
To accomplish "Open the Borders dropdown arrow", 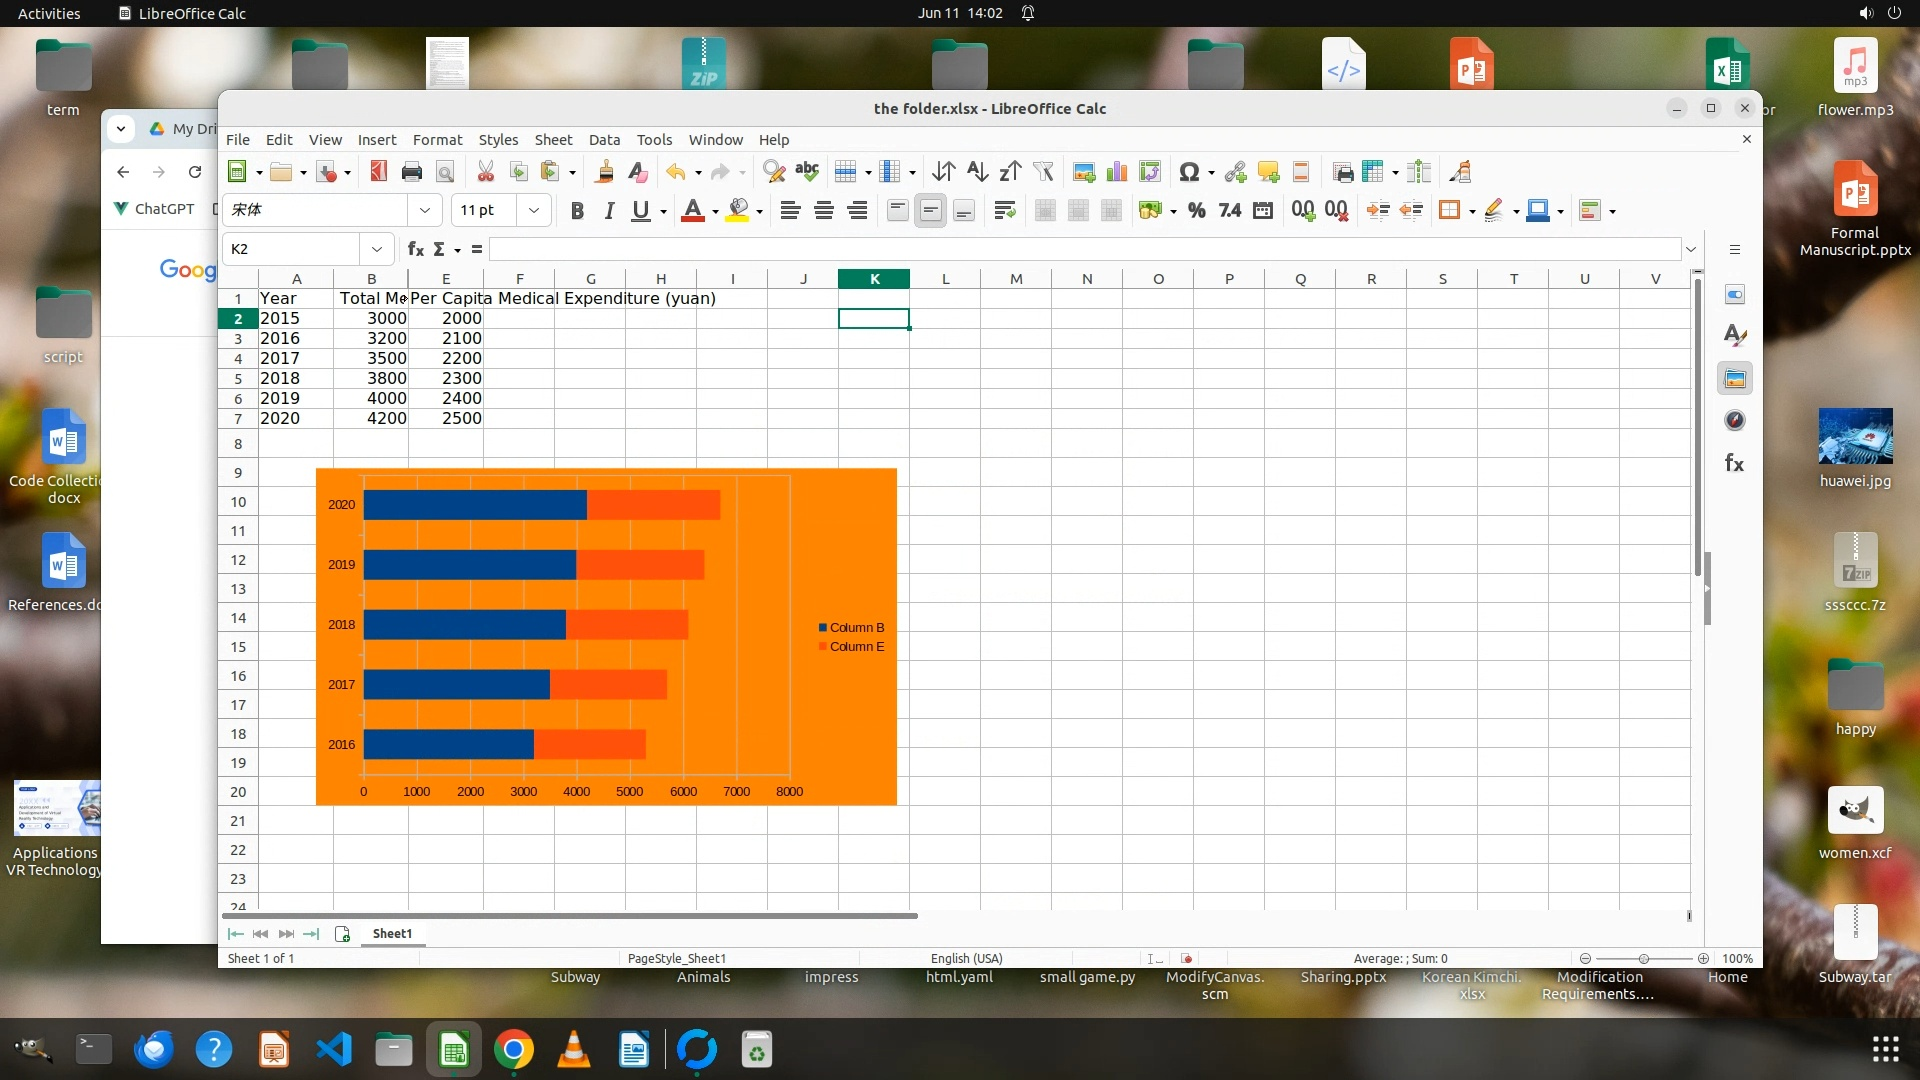I will (1472, 211).
